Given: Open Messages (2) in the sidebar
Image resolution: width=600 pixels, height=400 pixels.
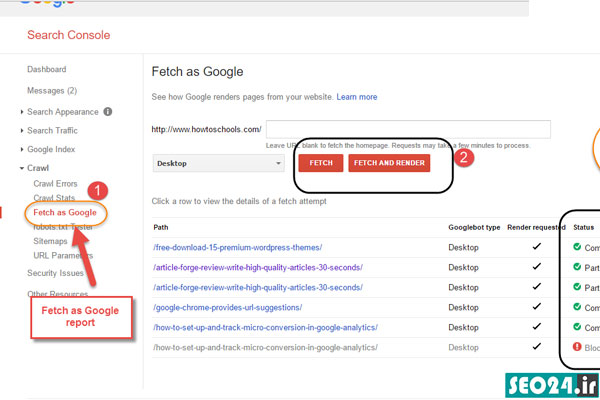Looking at the screenshot, I should (52, 91).
